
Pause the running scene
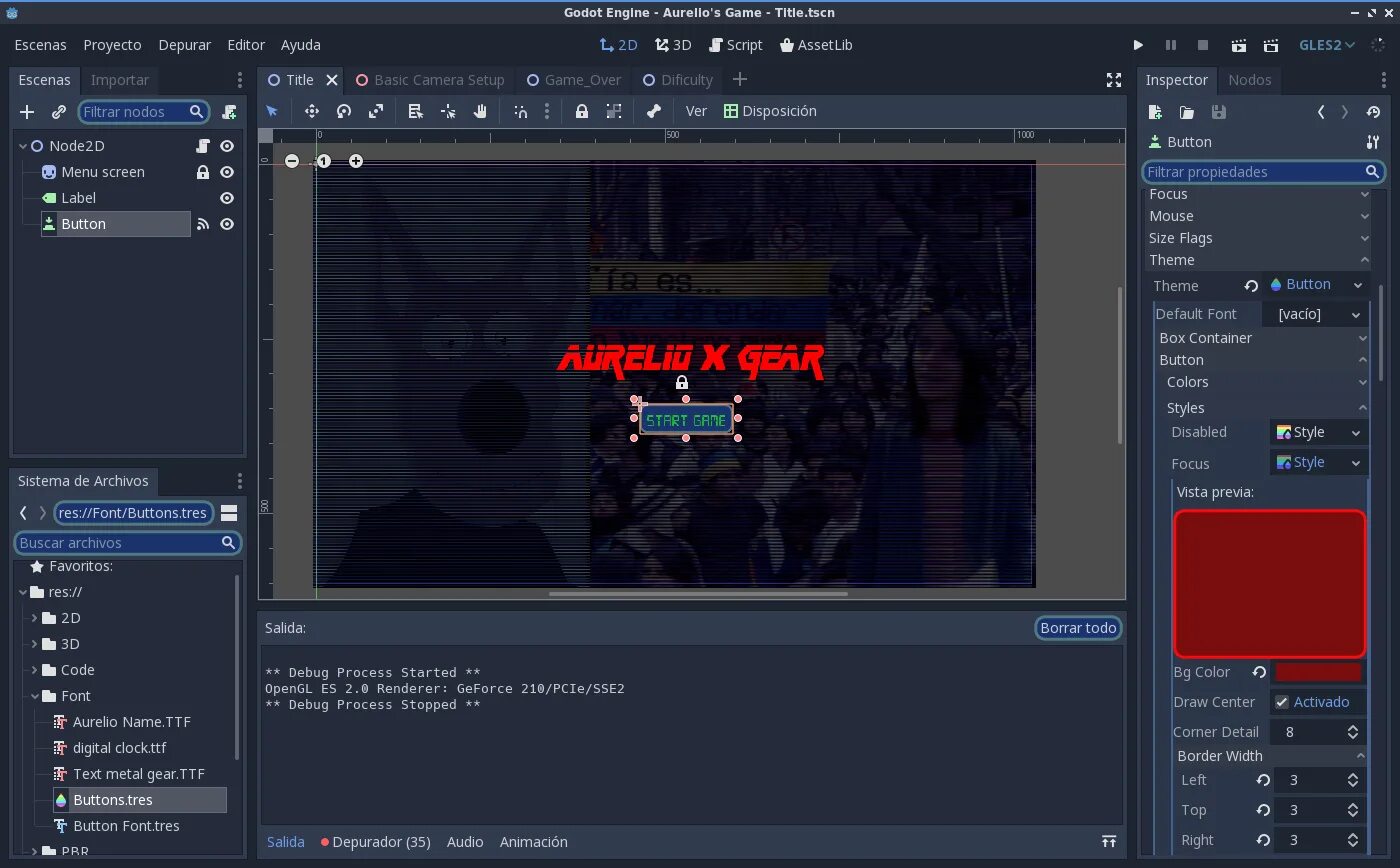1170,45
